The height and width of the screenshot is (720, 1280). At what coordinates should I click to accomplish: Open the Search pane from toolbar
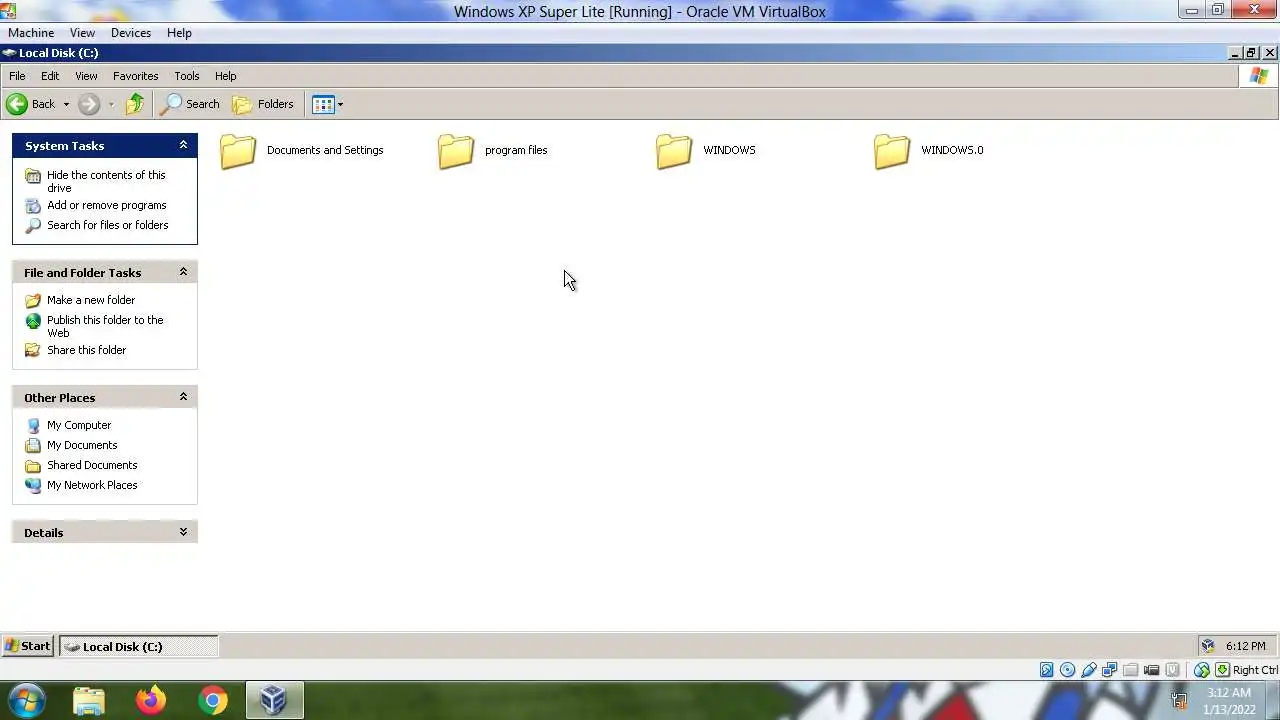pyautogui.click(x=192, y=104)
